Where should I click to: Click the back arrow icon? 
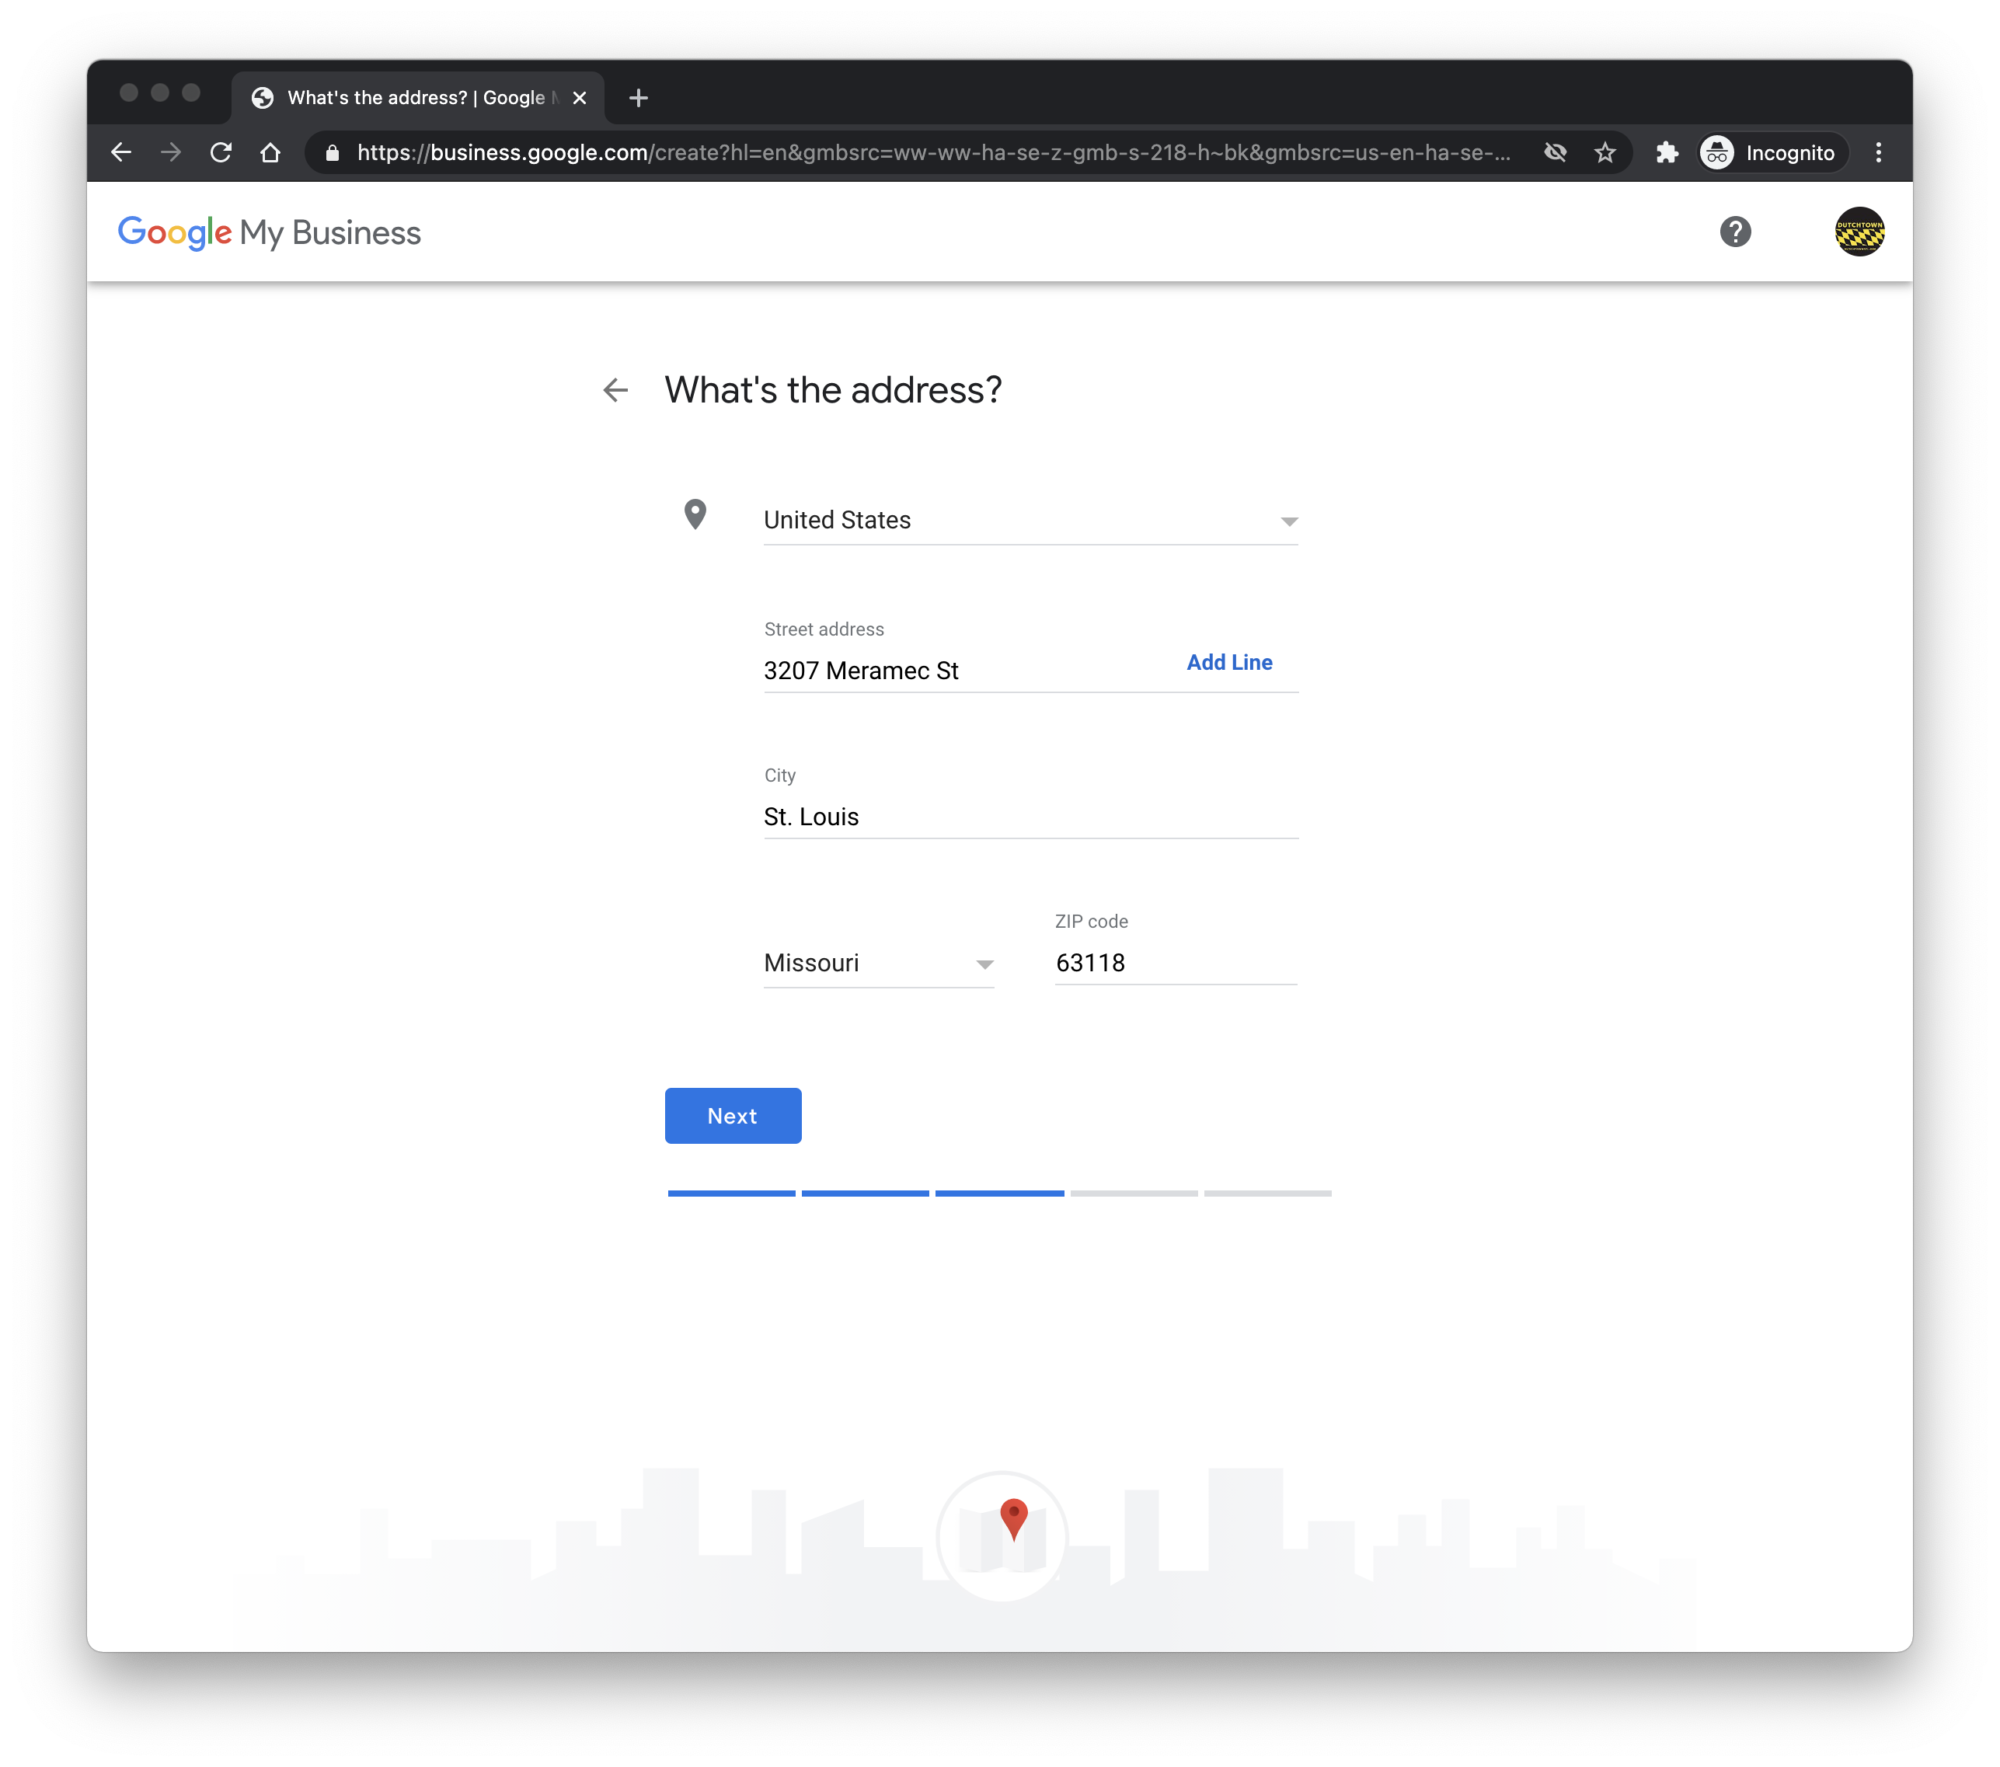(x=616, y=389)
